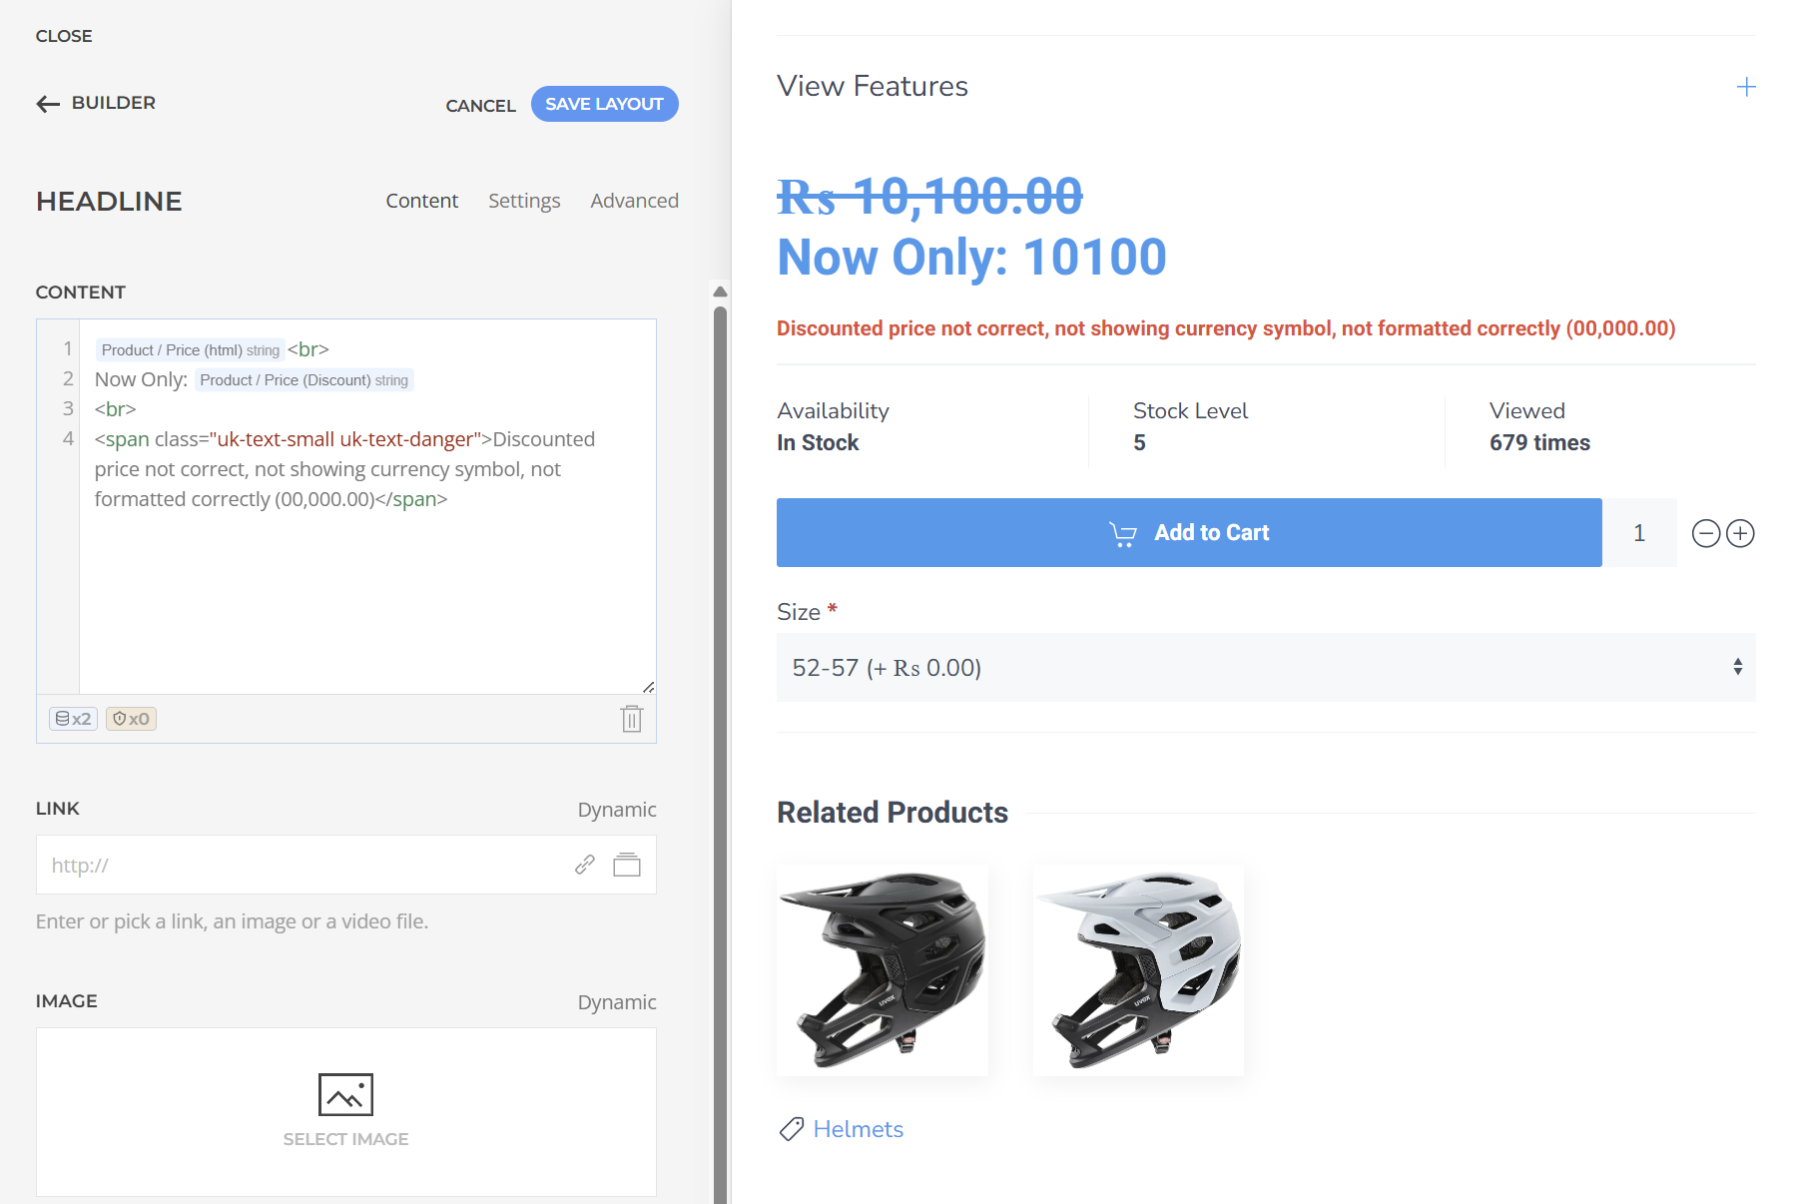Click the select image placeholder icon

pyautogui.click(x=345, y=1095)
